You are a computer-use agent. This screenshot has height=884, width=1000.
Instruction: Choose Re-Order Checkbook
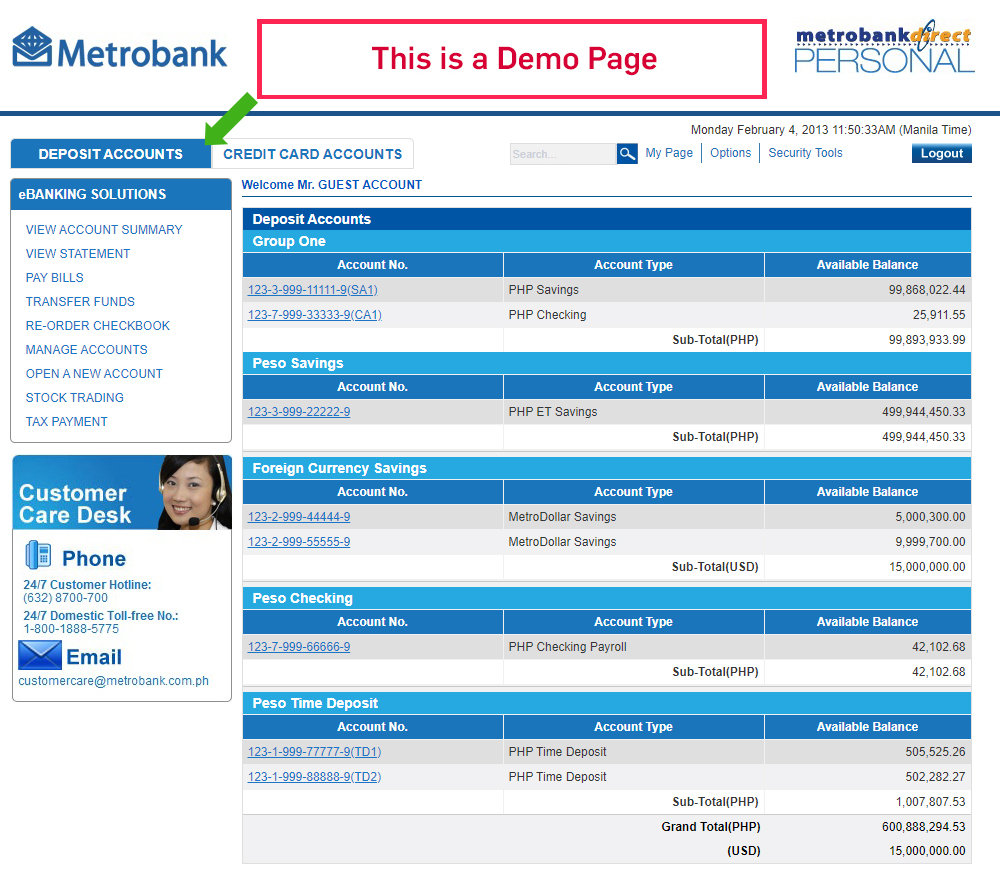[x=98, y=326]
